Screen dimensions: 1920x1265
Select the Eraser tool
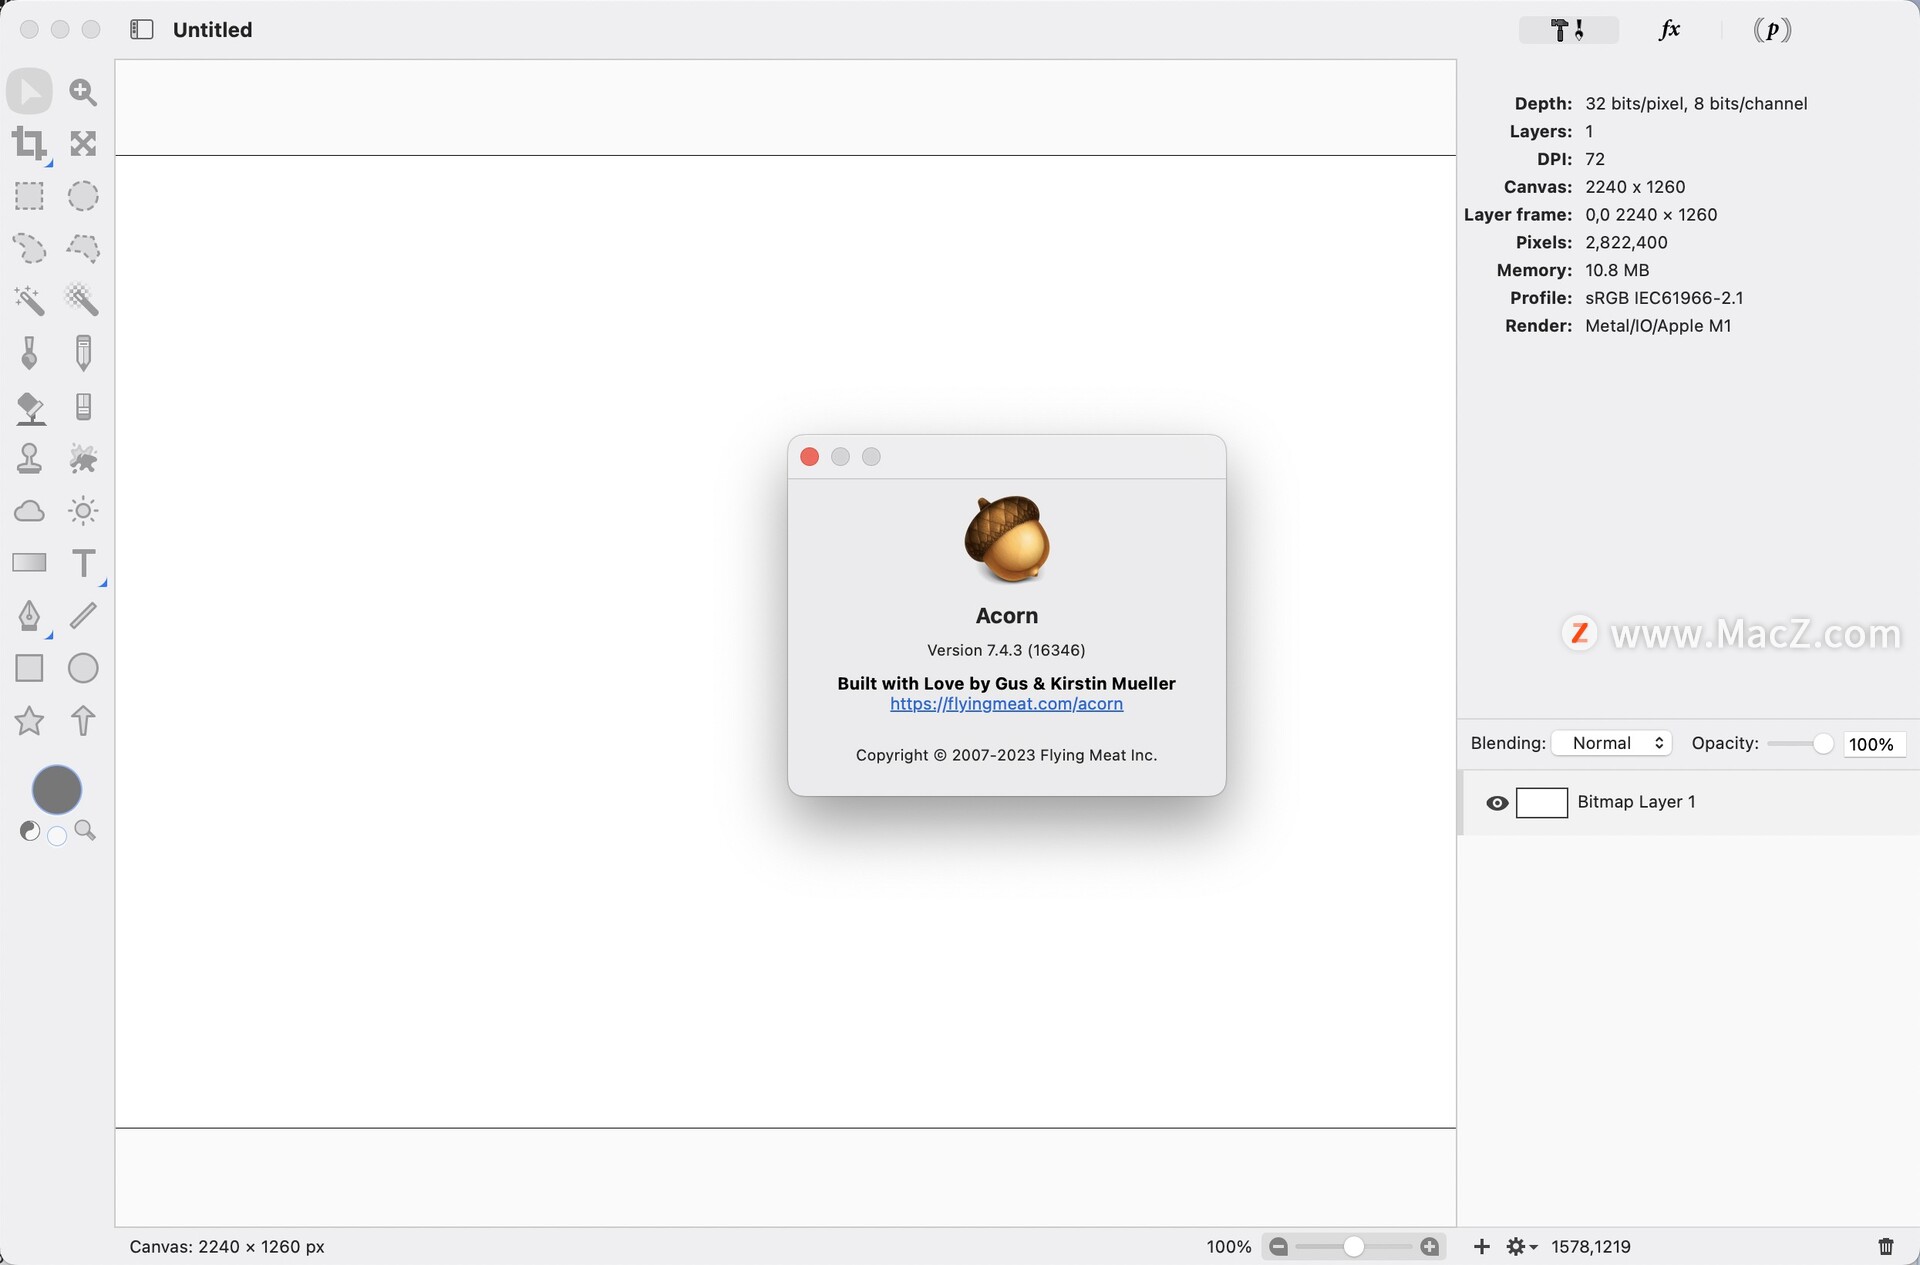(84, 406)
